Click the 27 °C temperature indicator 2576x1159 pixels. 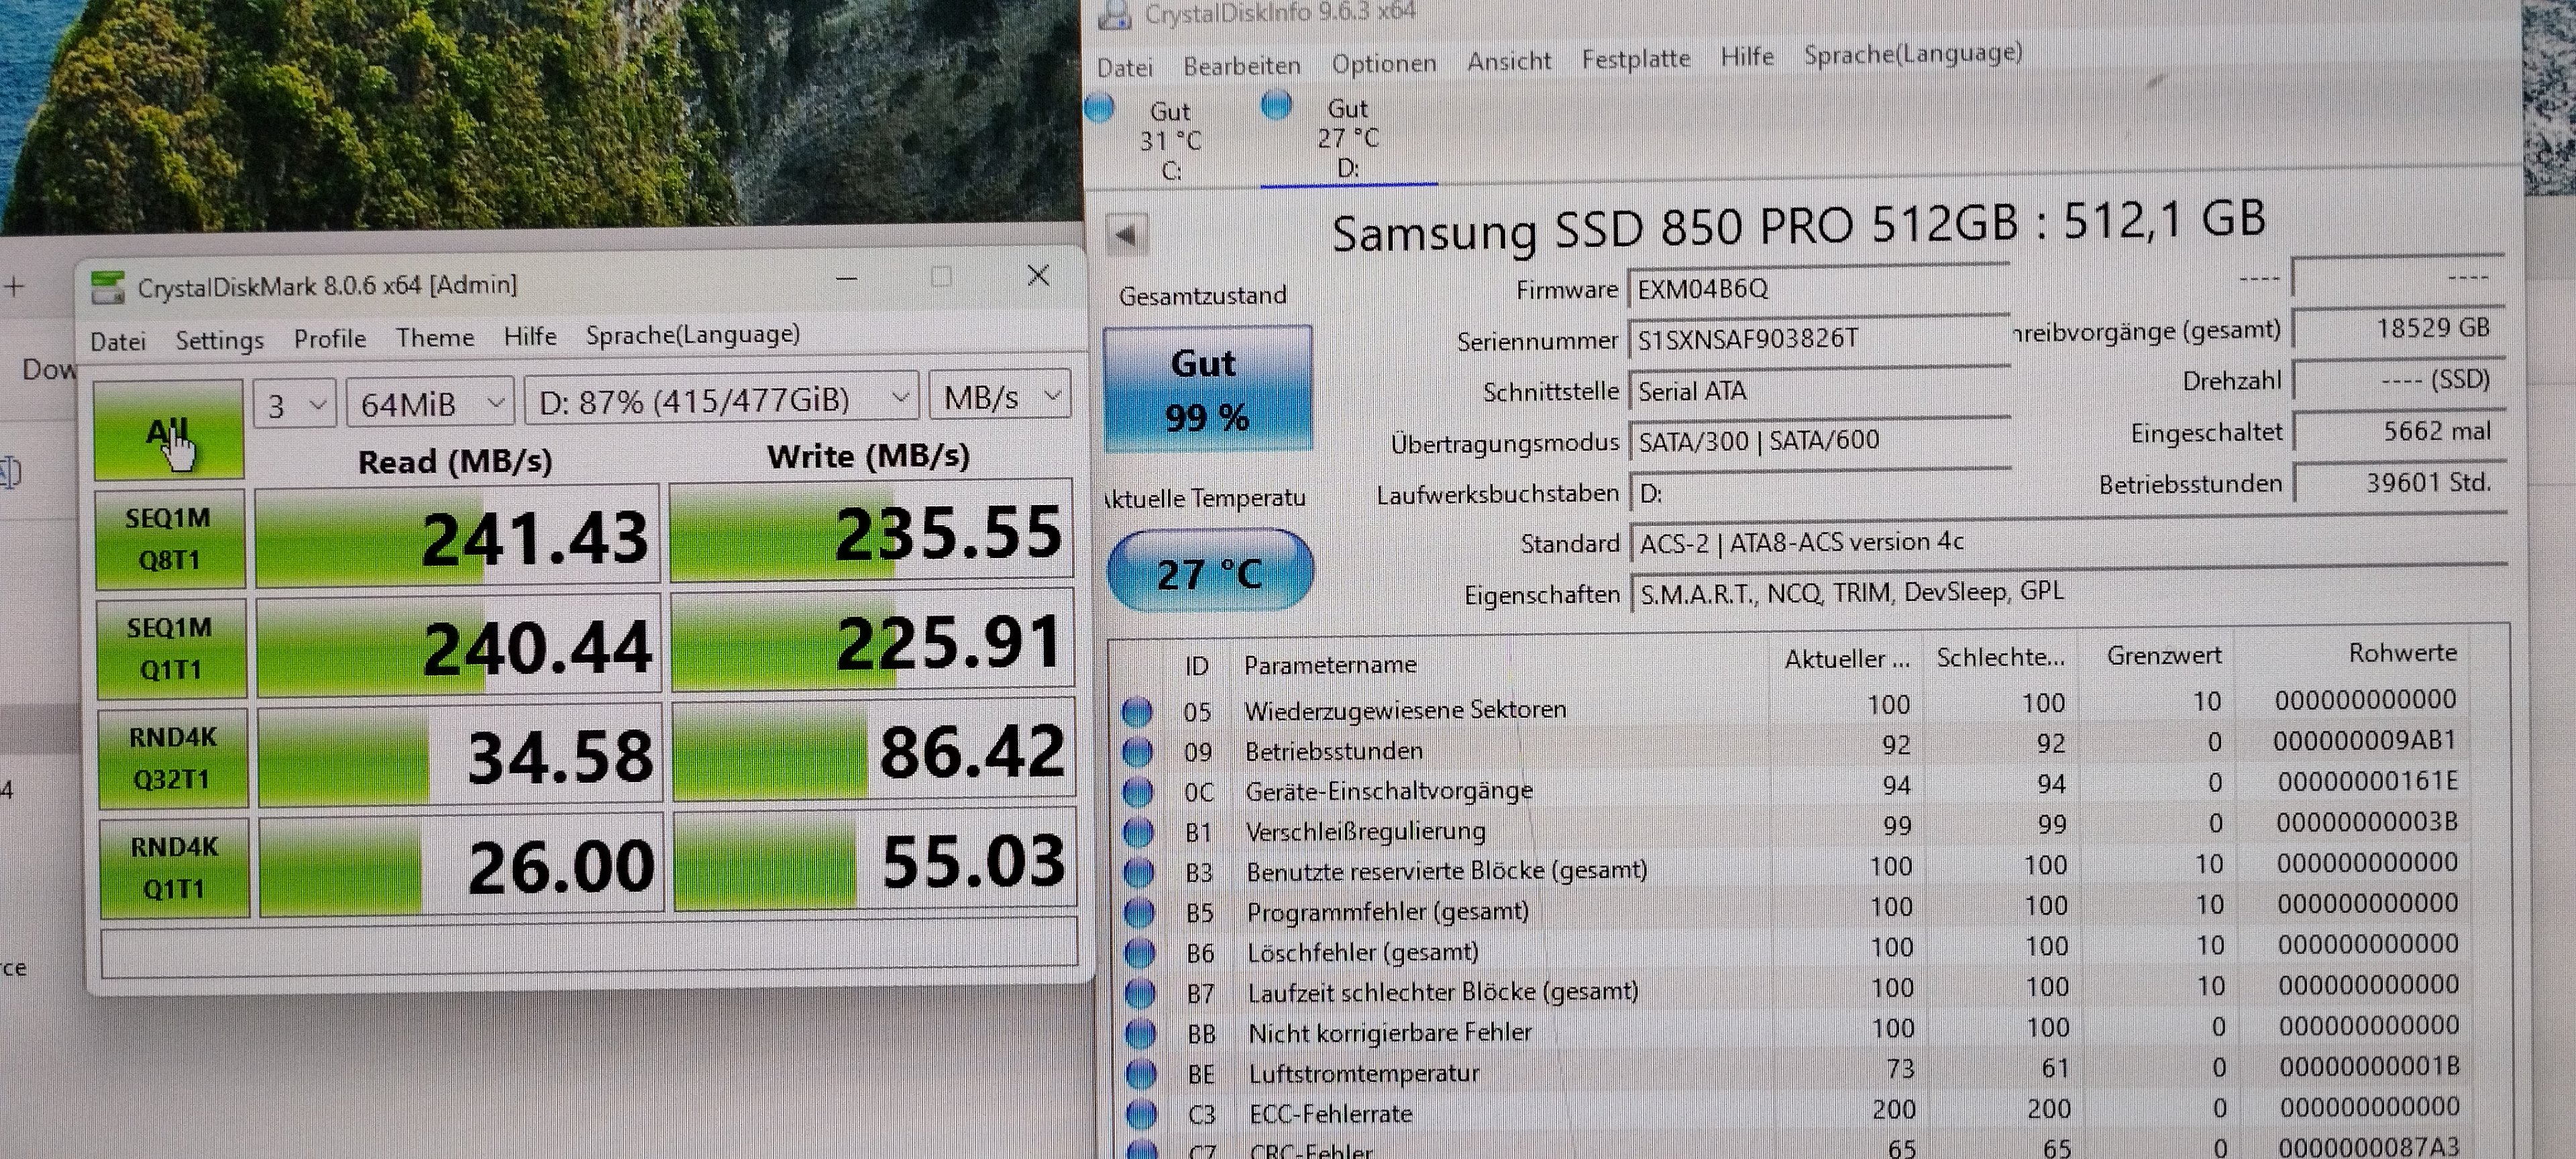(x=1210, y=572)
